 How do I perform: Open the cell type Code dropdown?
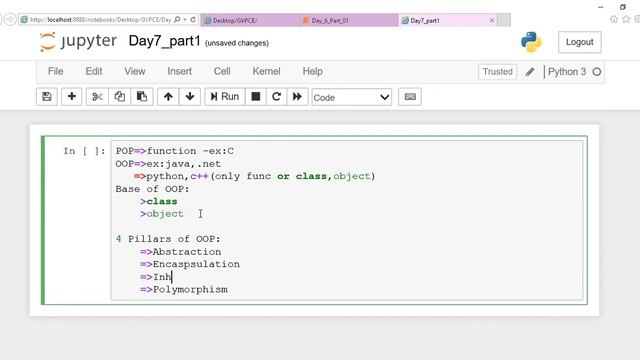[351, 97]
